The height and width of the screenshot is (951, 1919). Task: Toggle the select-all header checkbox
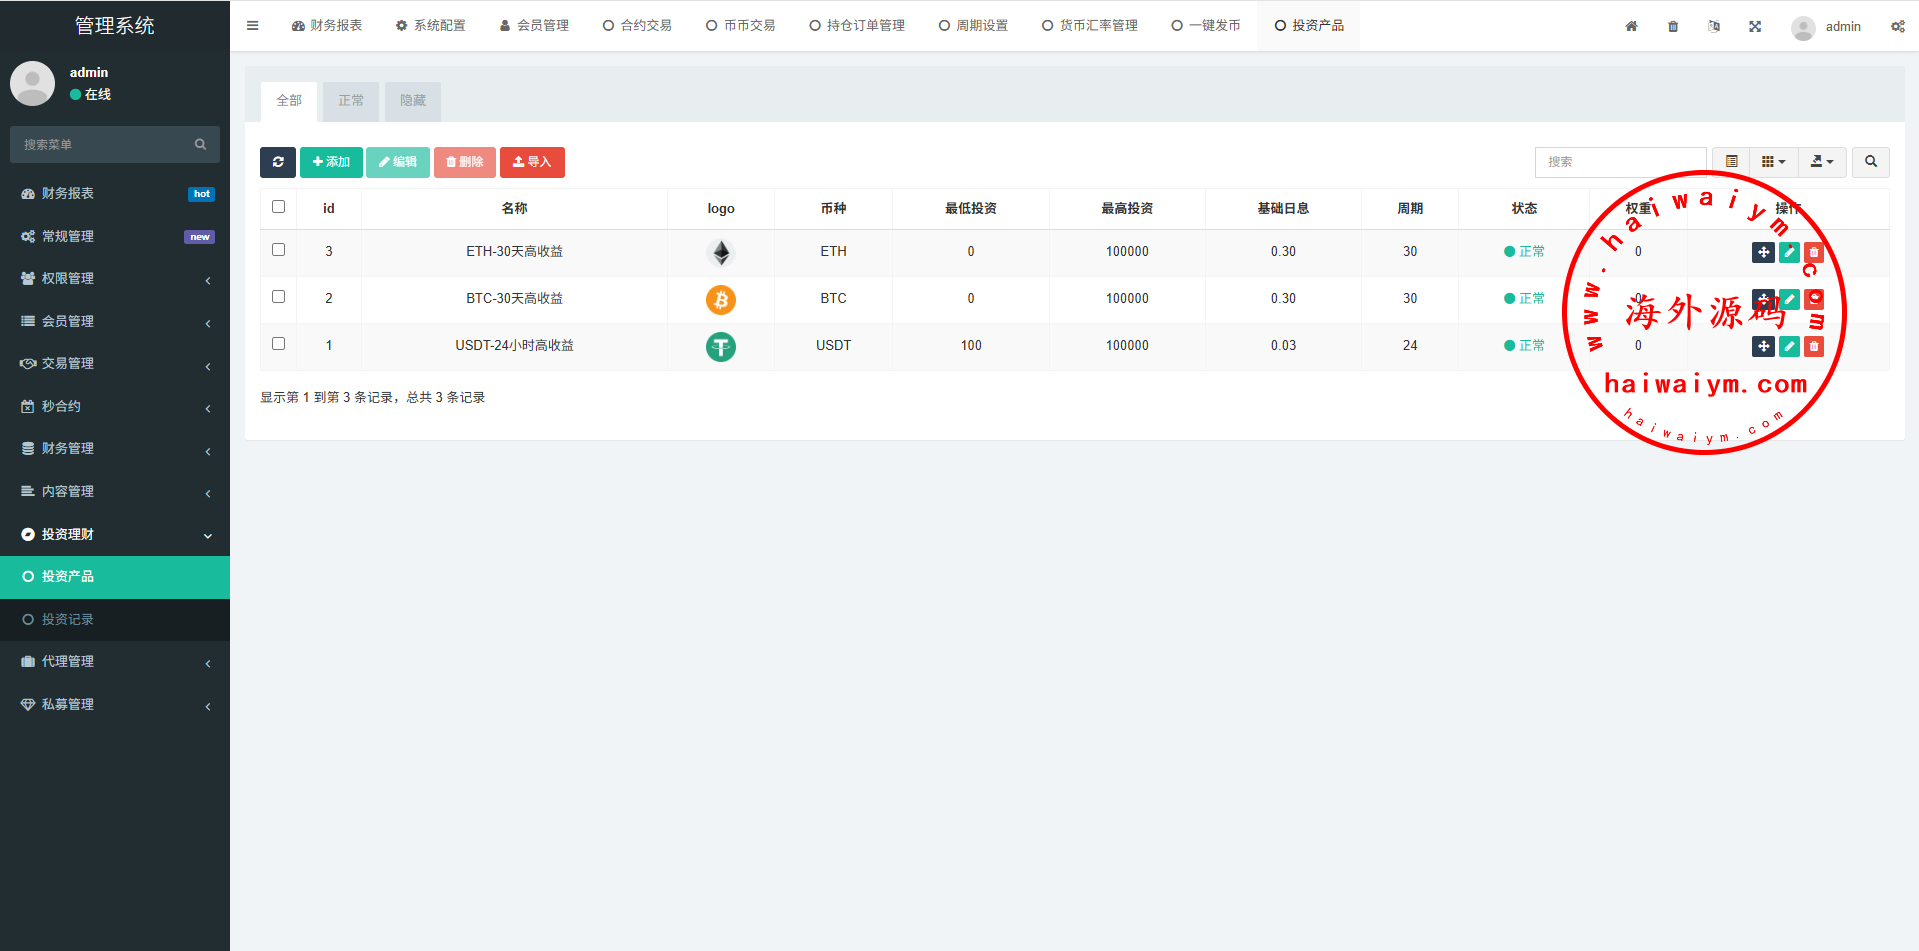pyautogui.click(x=279, y=207)
